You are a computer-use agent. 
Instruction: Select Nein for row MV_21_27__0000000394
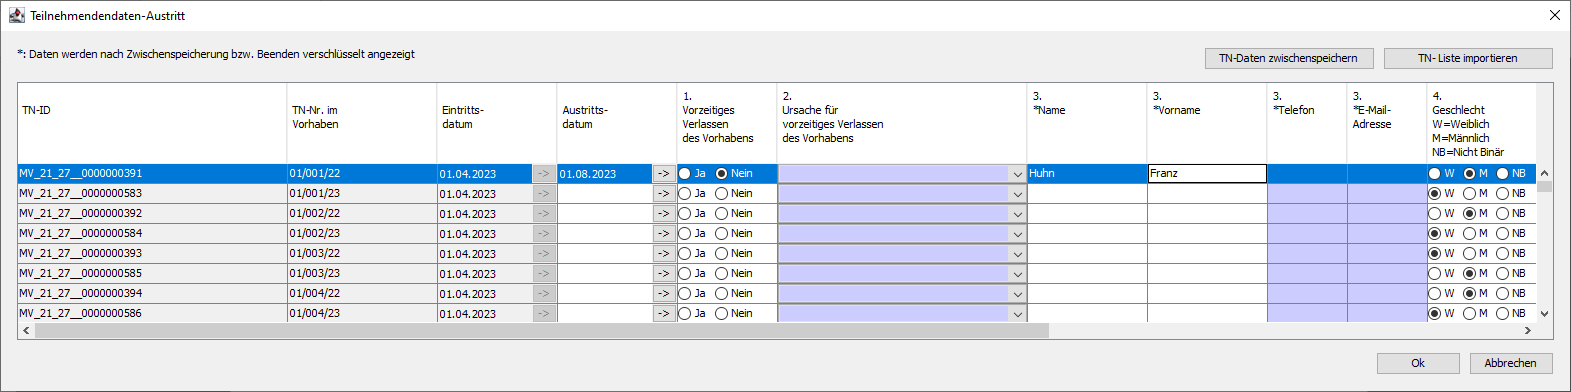click(721, 293)
